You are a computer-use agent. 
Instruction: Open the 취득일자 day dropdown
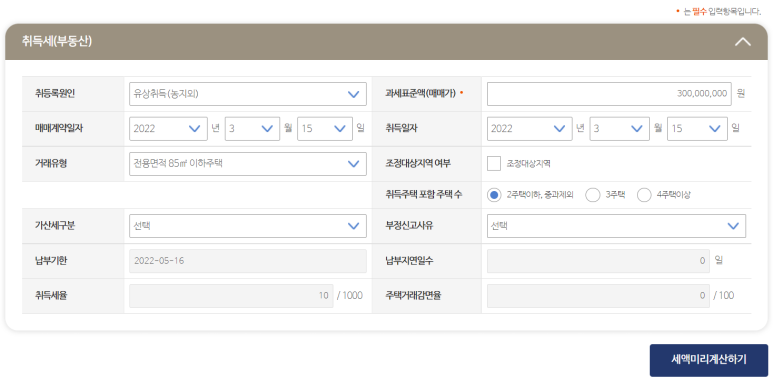coord(697,129)
